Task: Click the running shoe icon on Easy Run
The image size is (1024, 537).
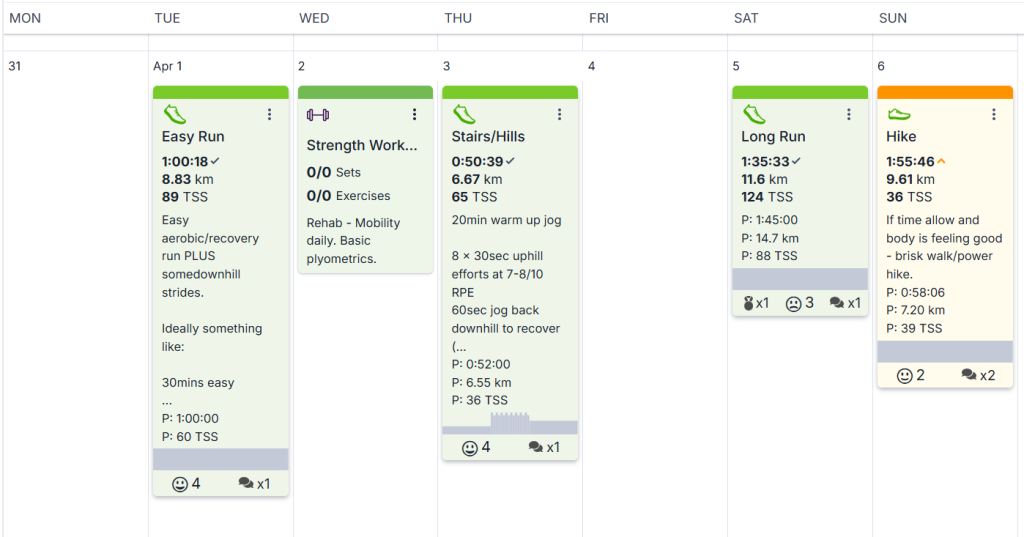Action: click(x=174, y=115)
